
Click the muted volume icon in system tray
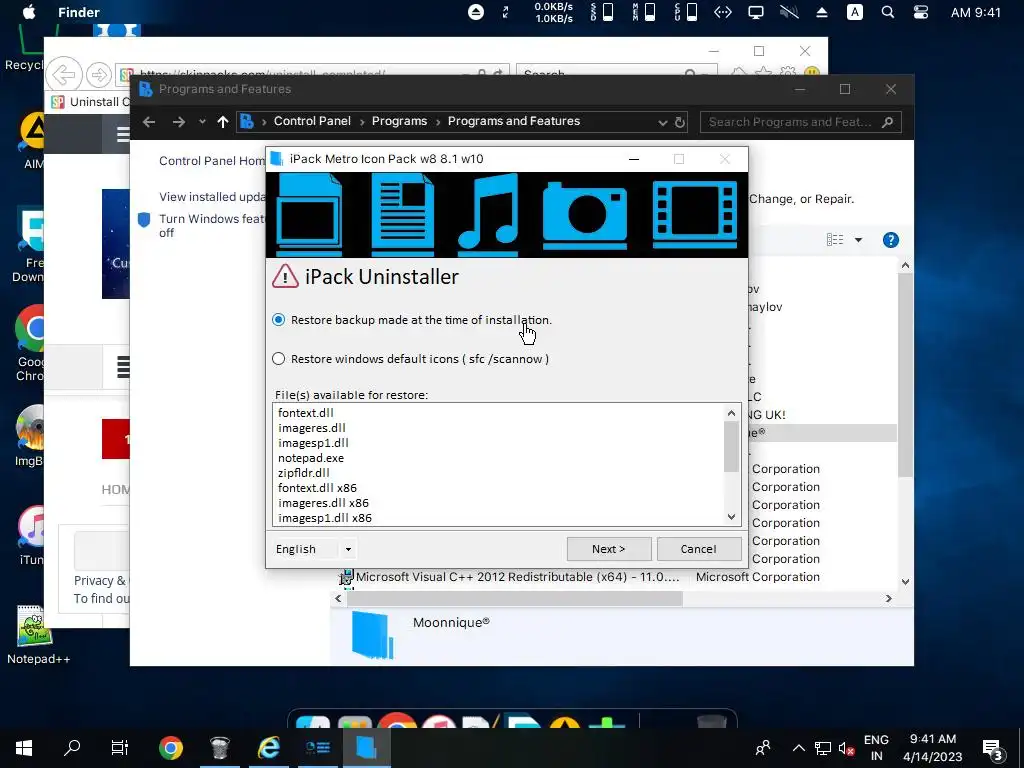846,749
